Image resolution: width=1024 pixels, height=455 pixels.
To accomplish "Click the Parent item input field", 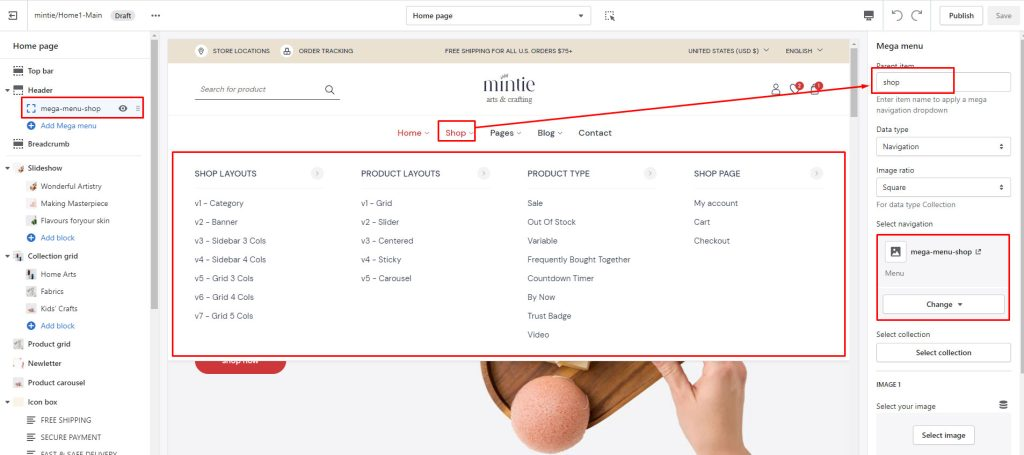I will 943,82.
